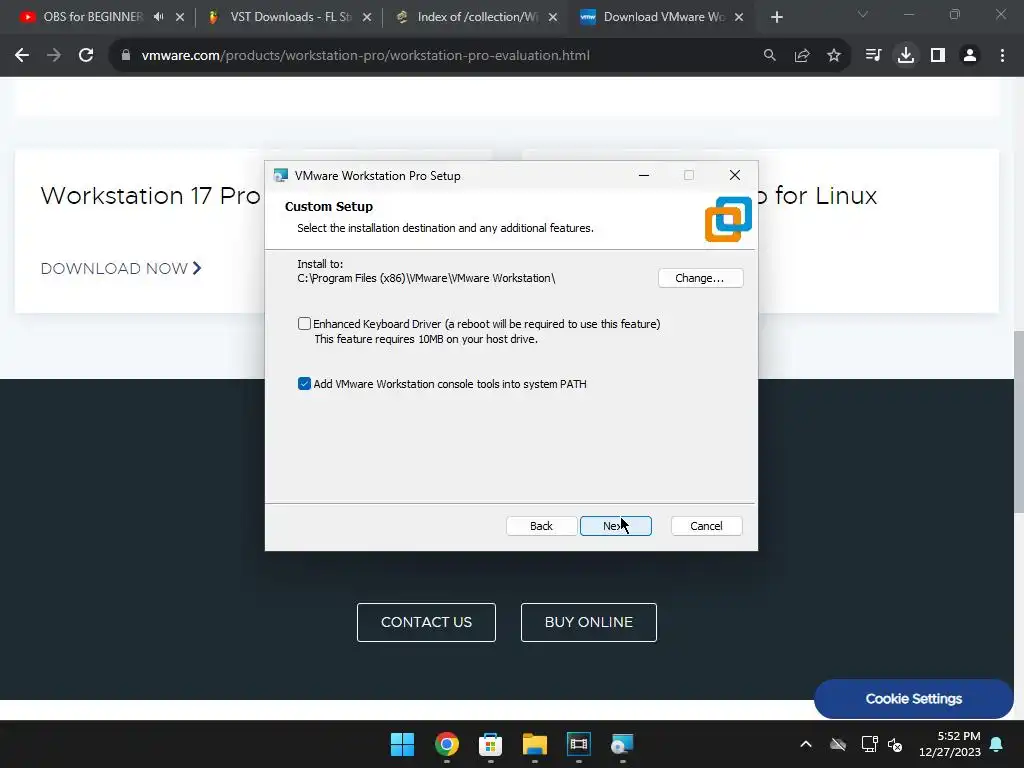Click Next in the VMware setup dialog
Viewport: 1024px width, 768px height.
point(615,526)
